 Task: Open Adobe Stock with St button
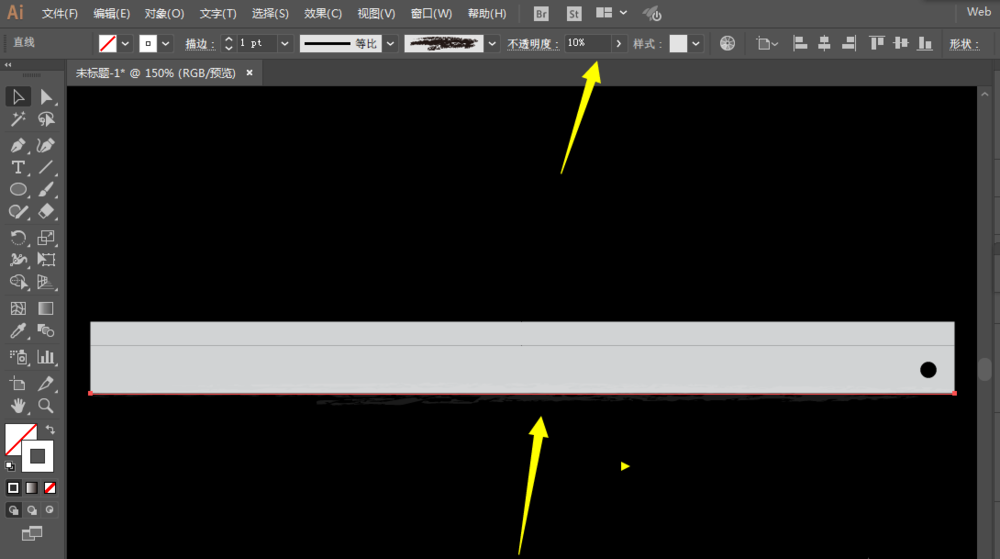(574, 13)
